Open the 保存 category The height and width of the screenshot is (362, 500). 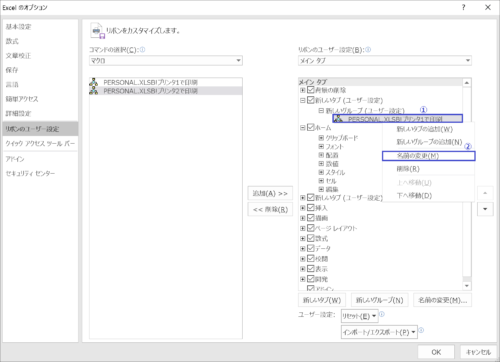point(40,70)
